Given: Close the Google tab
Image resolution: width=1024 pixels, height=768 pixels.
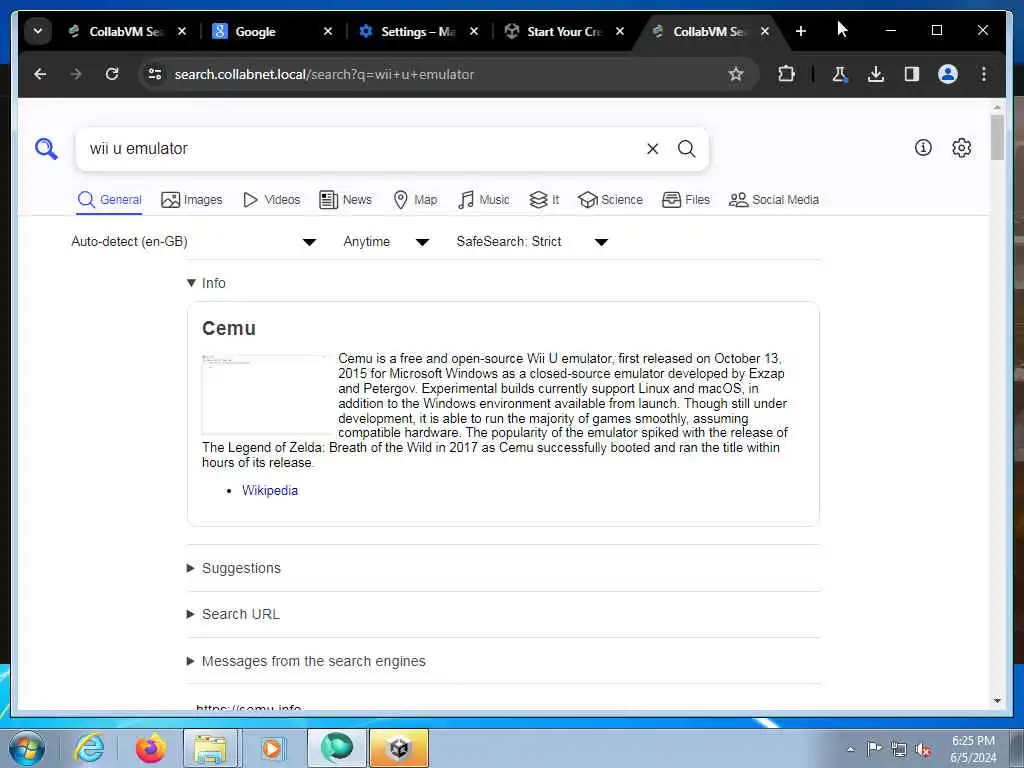Looking at the screenshot, I should (328, 31).
